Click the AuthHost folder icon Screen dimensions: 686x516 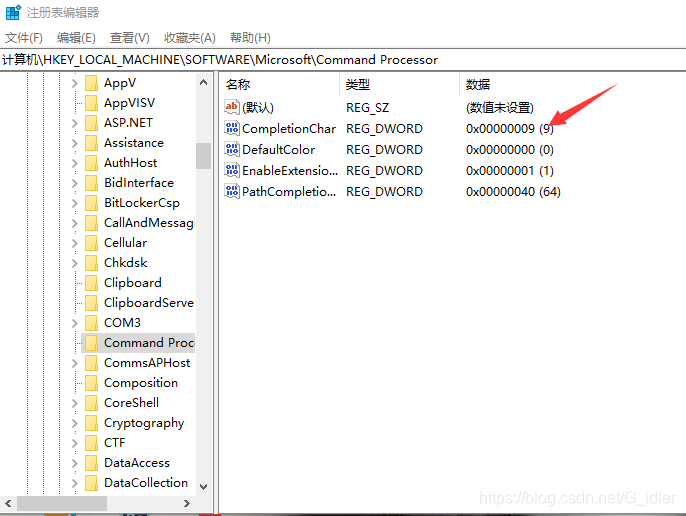pos(91,163)
